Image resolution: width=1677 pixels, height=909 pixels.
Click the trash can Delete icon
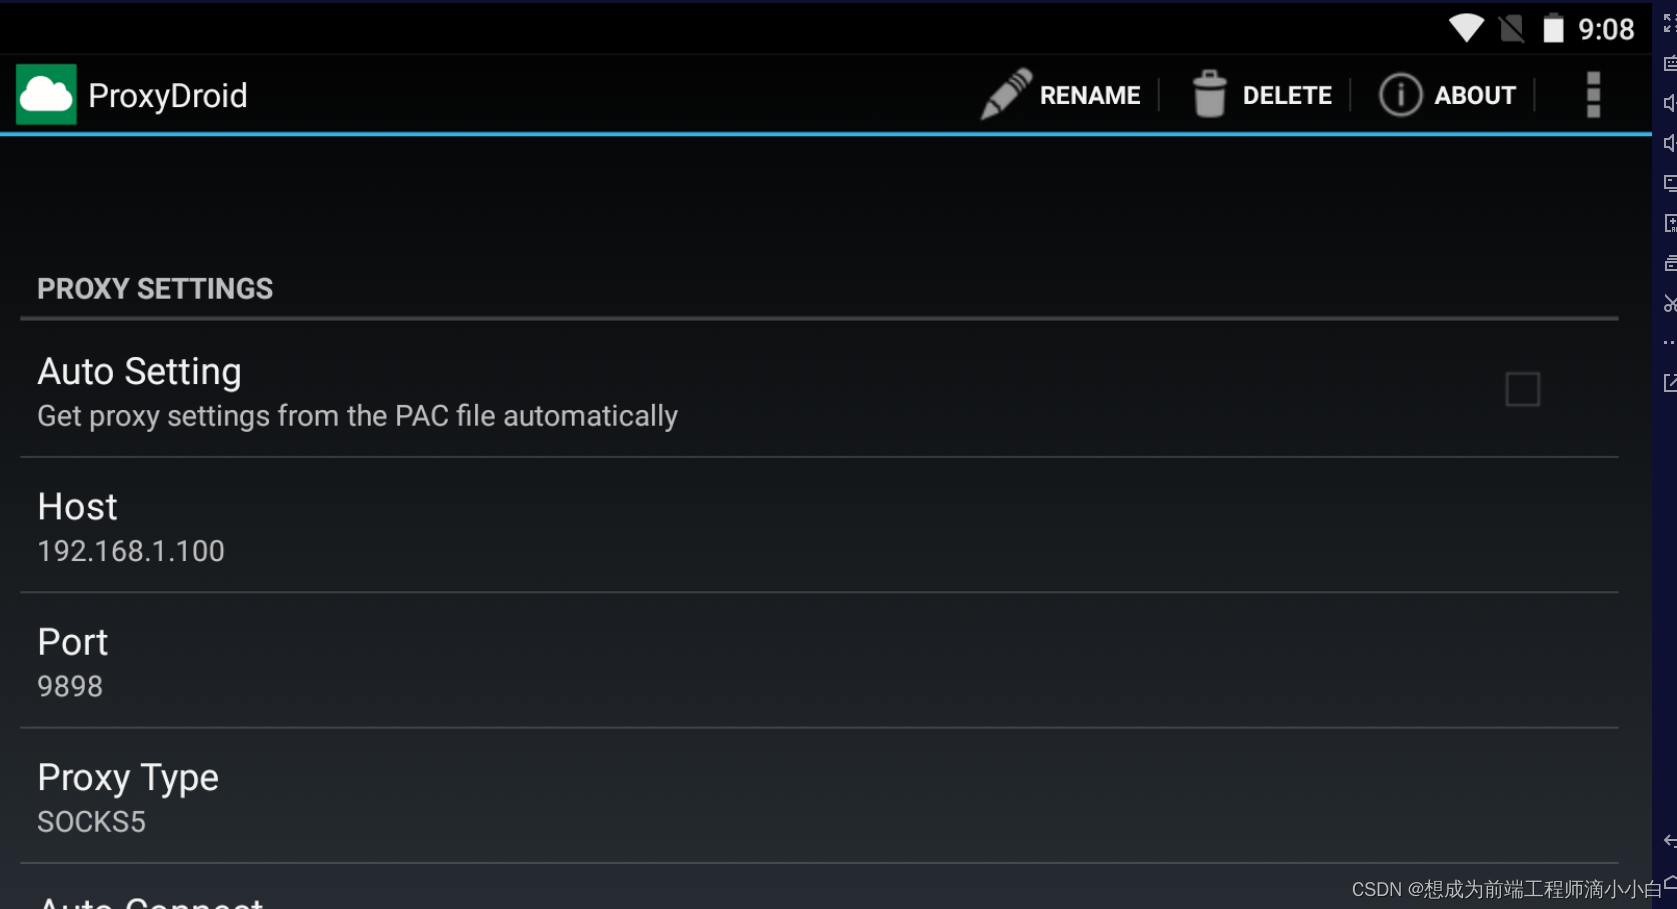click(x=1209, y=94)
